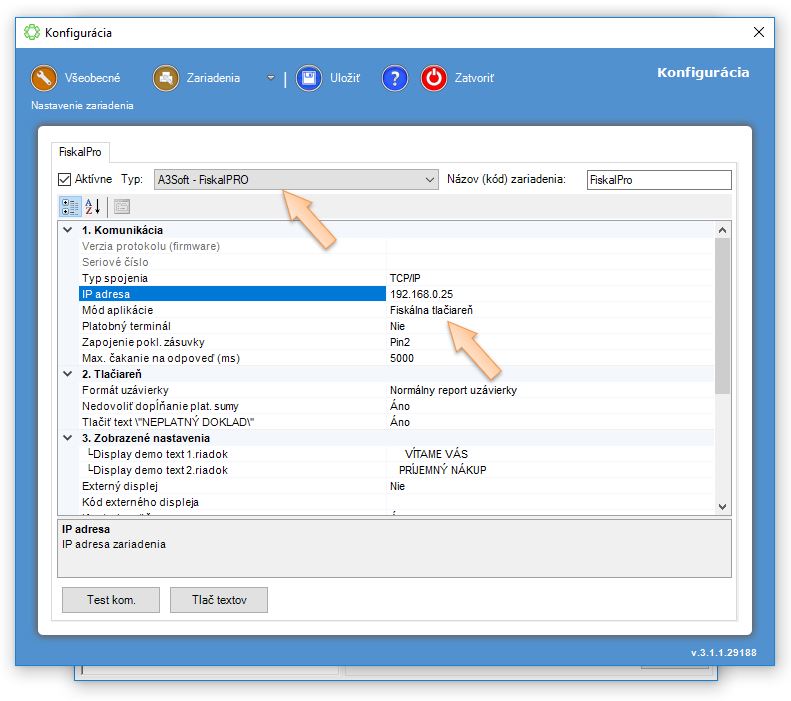Viewport: 791px width, 701px height.
Task: Open help with the question mark icon
Action: [395, 78]
